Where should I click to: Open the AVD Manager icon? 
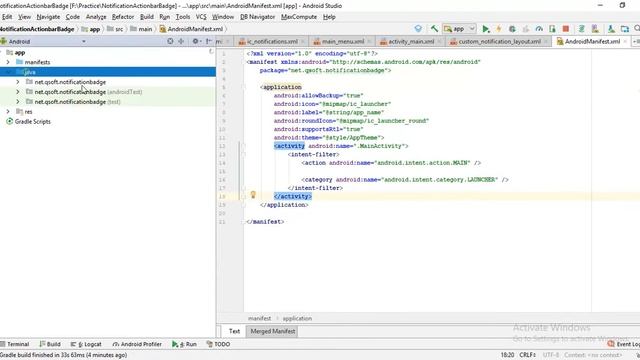(x=595, y=29)
